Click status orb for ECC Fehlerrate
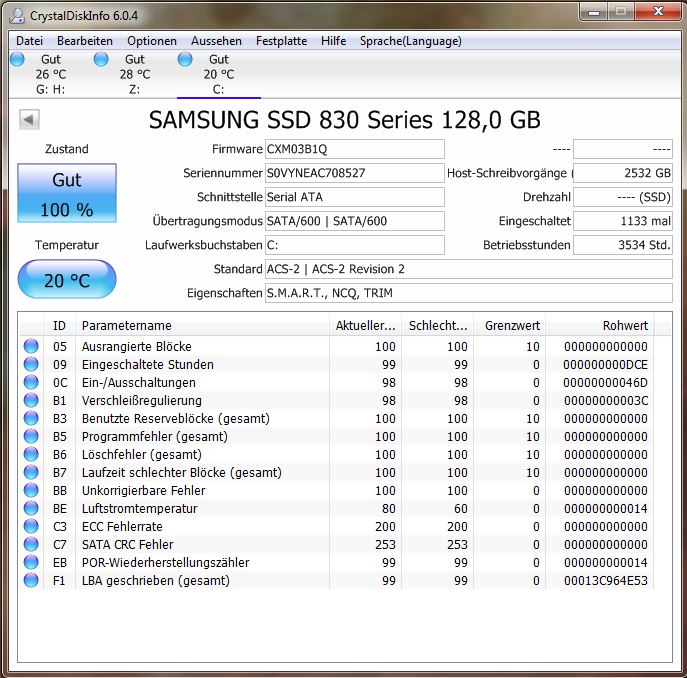The height and width of the screenshot is (678, 687). click(31, 526)
